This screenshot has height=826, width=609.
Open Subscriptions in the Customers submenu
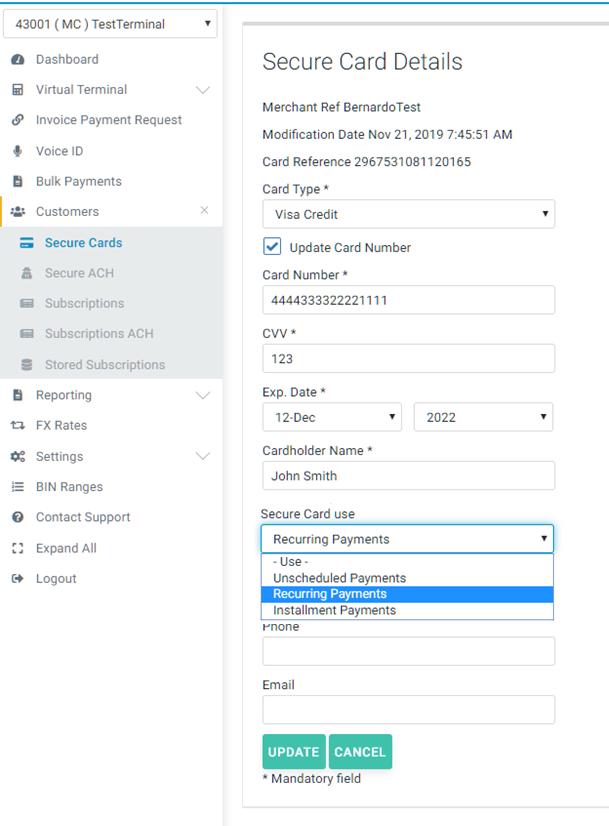click(84, 303)
